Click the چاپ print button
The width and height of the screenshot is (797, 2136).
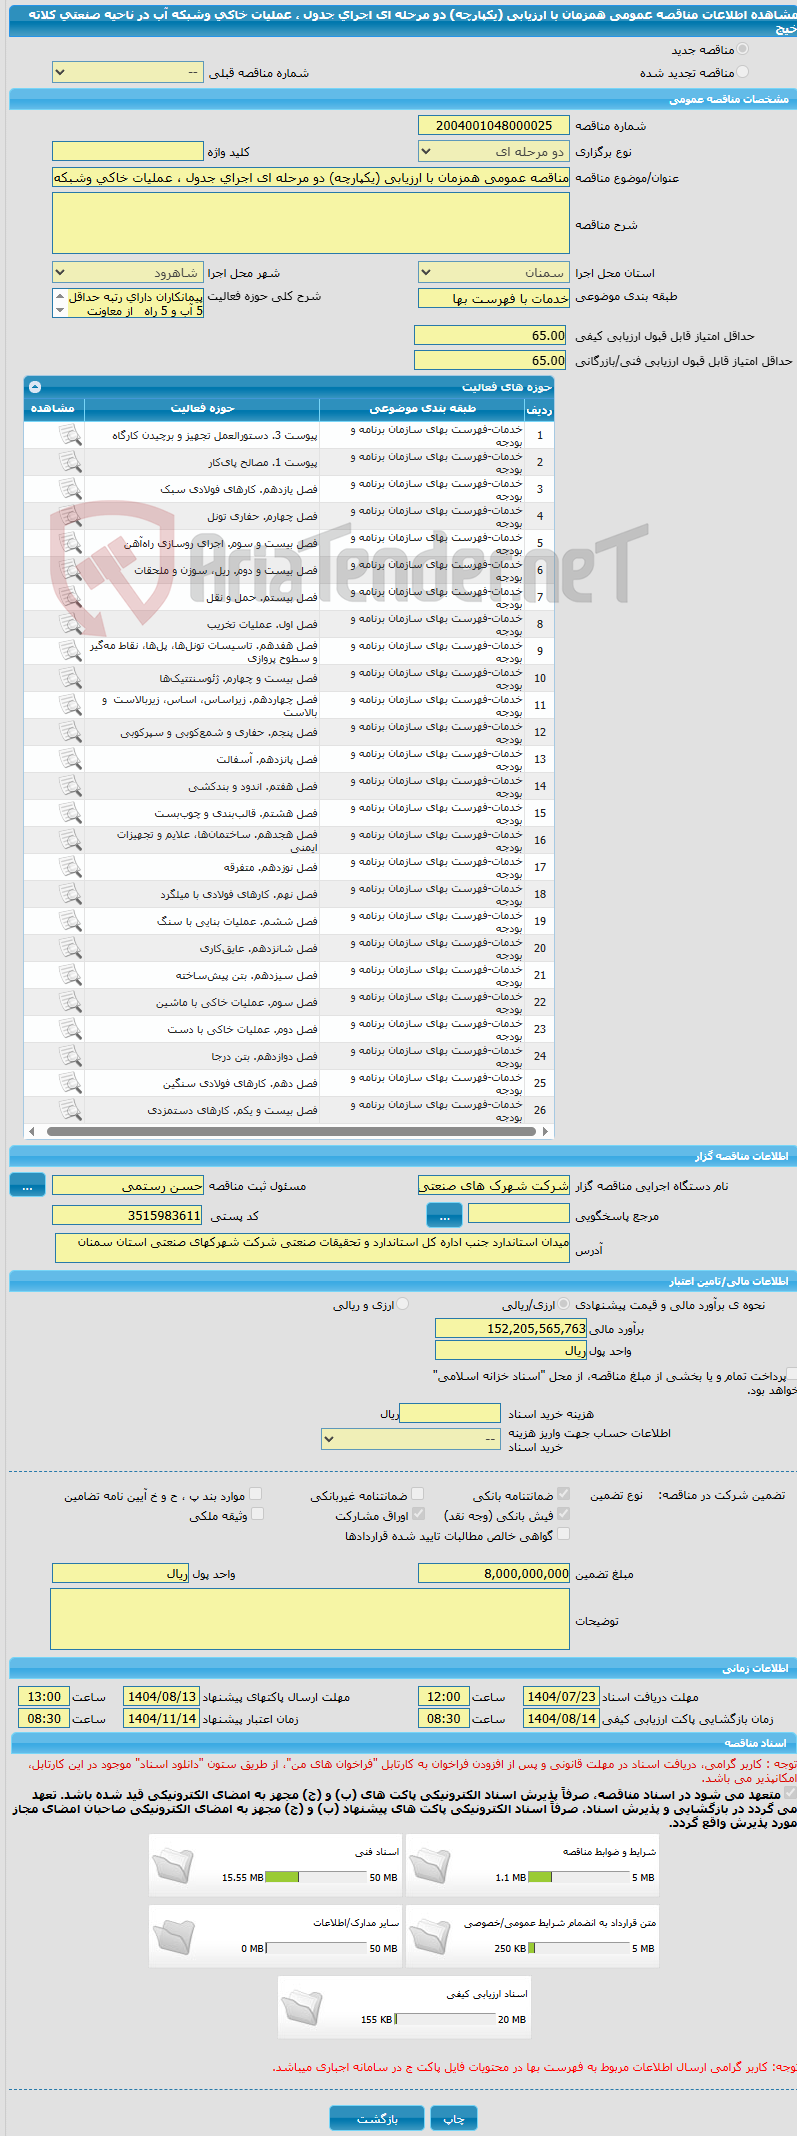click(x=454, y=2118)
